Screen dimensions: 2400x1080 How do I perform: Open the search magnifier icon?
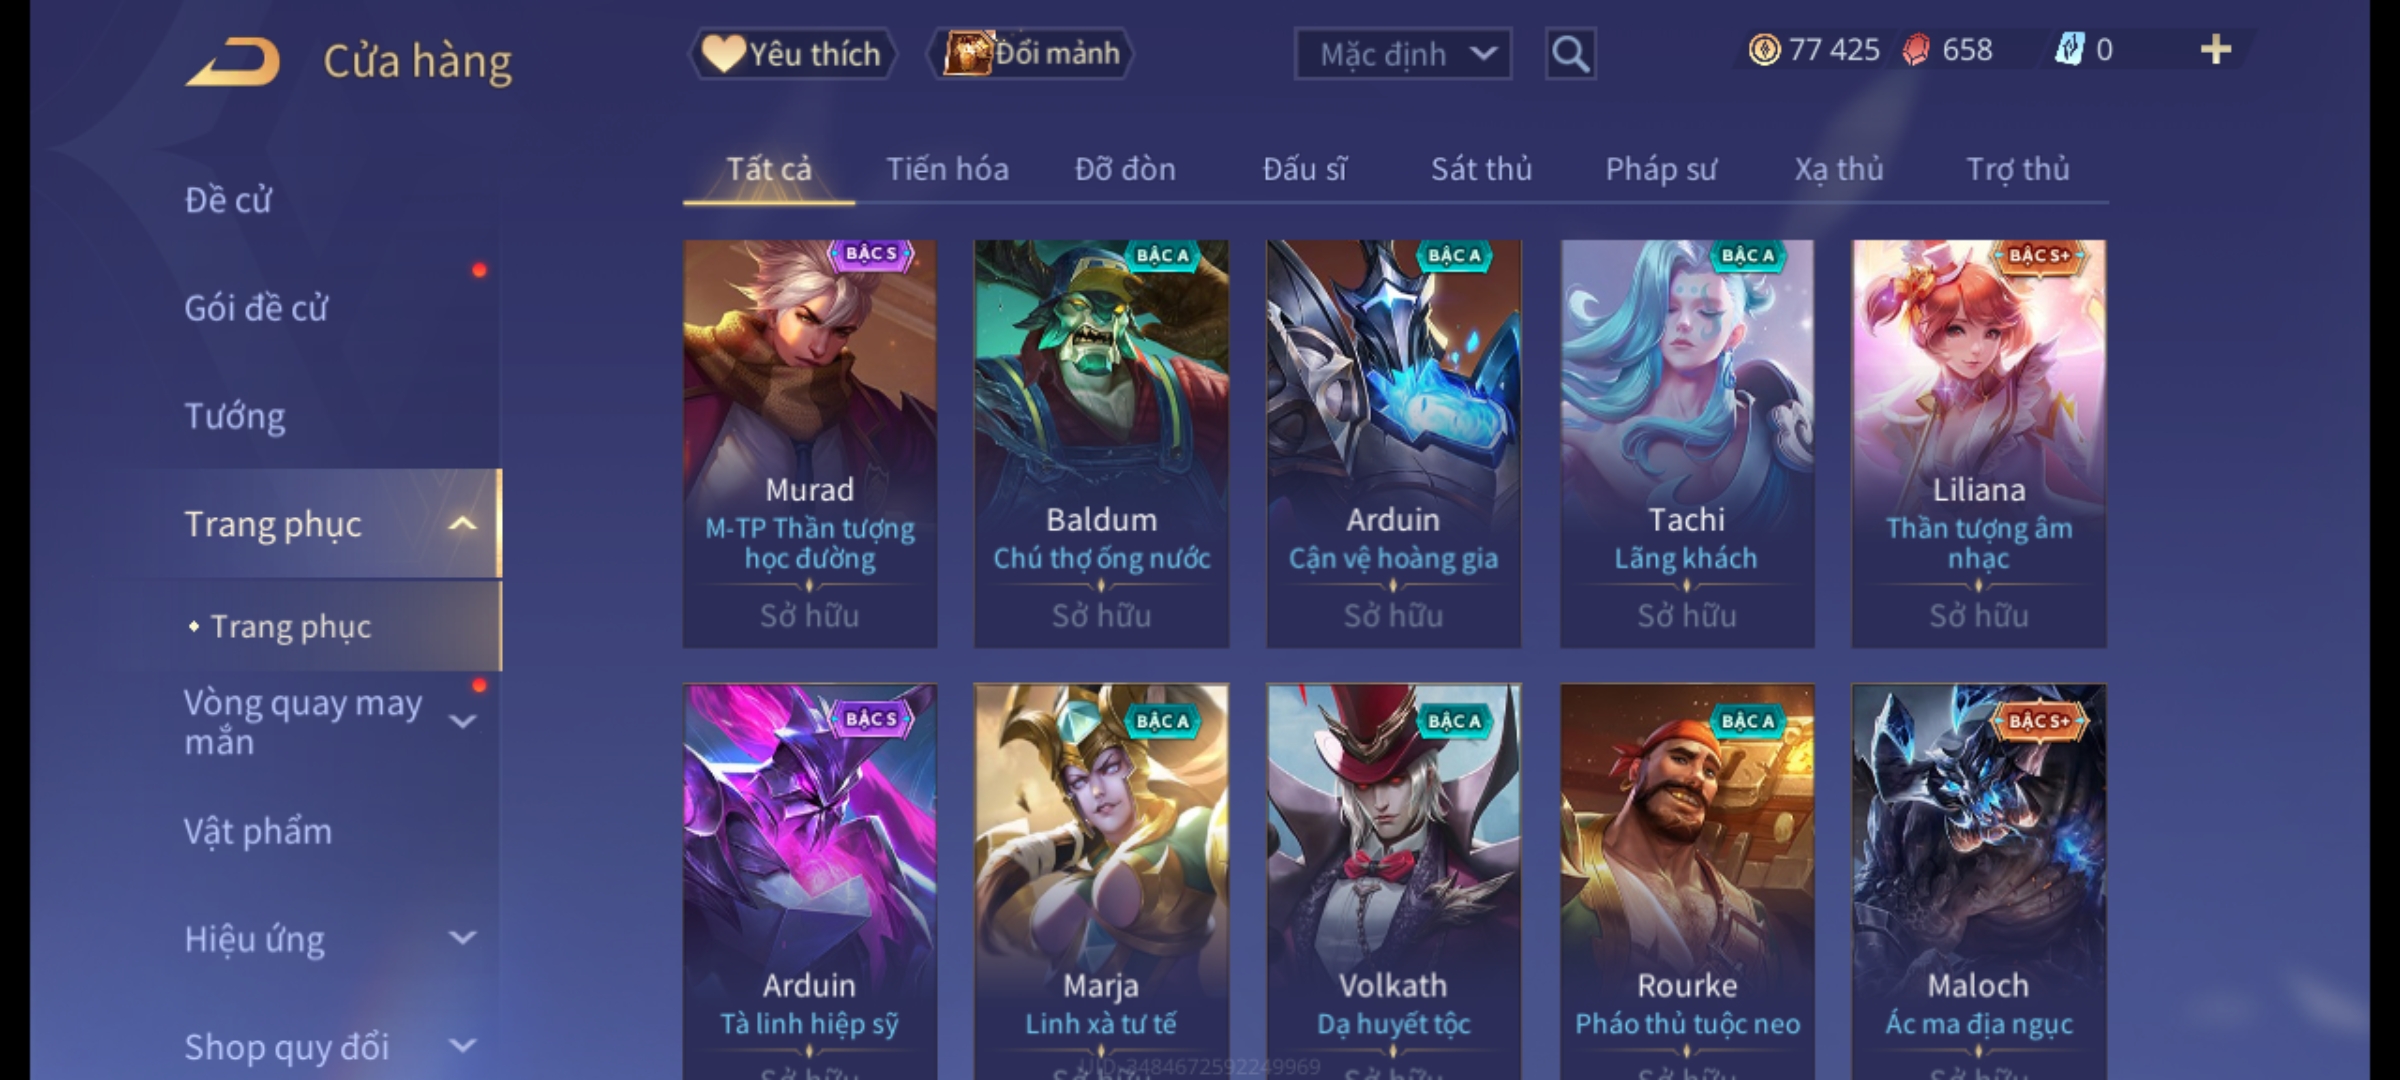pos(1570,54)
